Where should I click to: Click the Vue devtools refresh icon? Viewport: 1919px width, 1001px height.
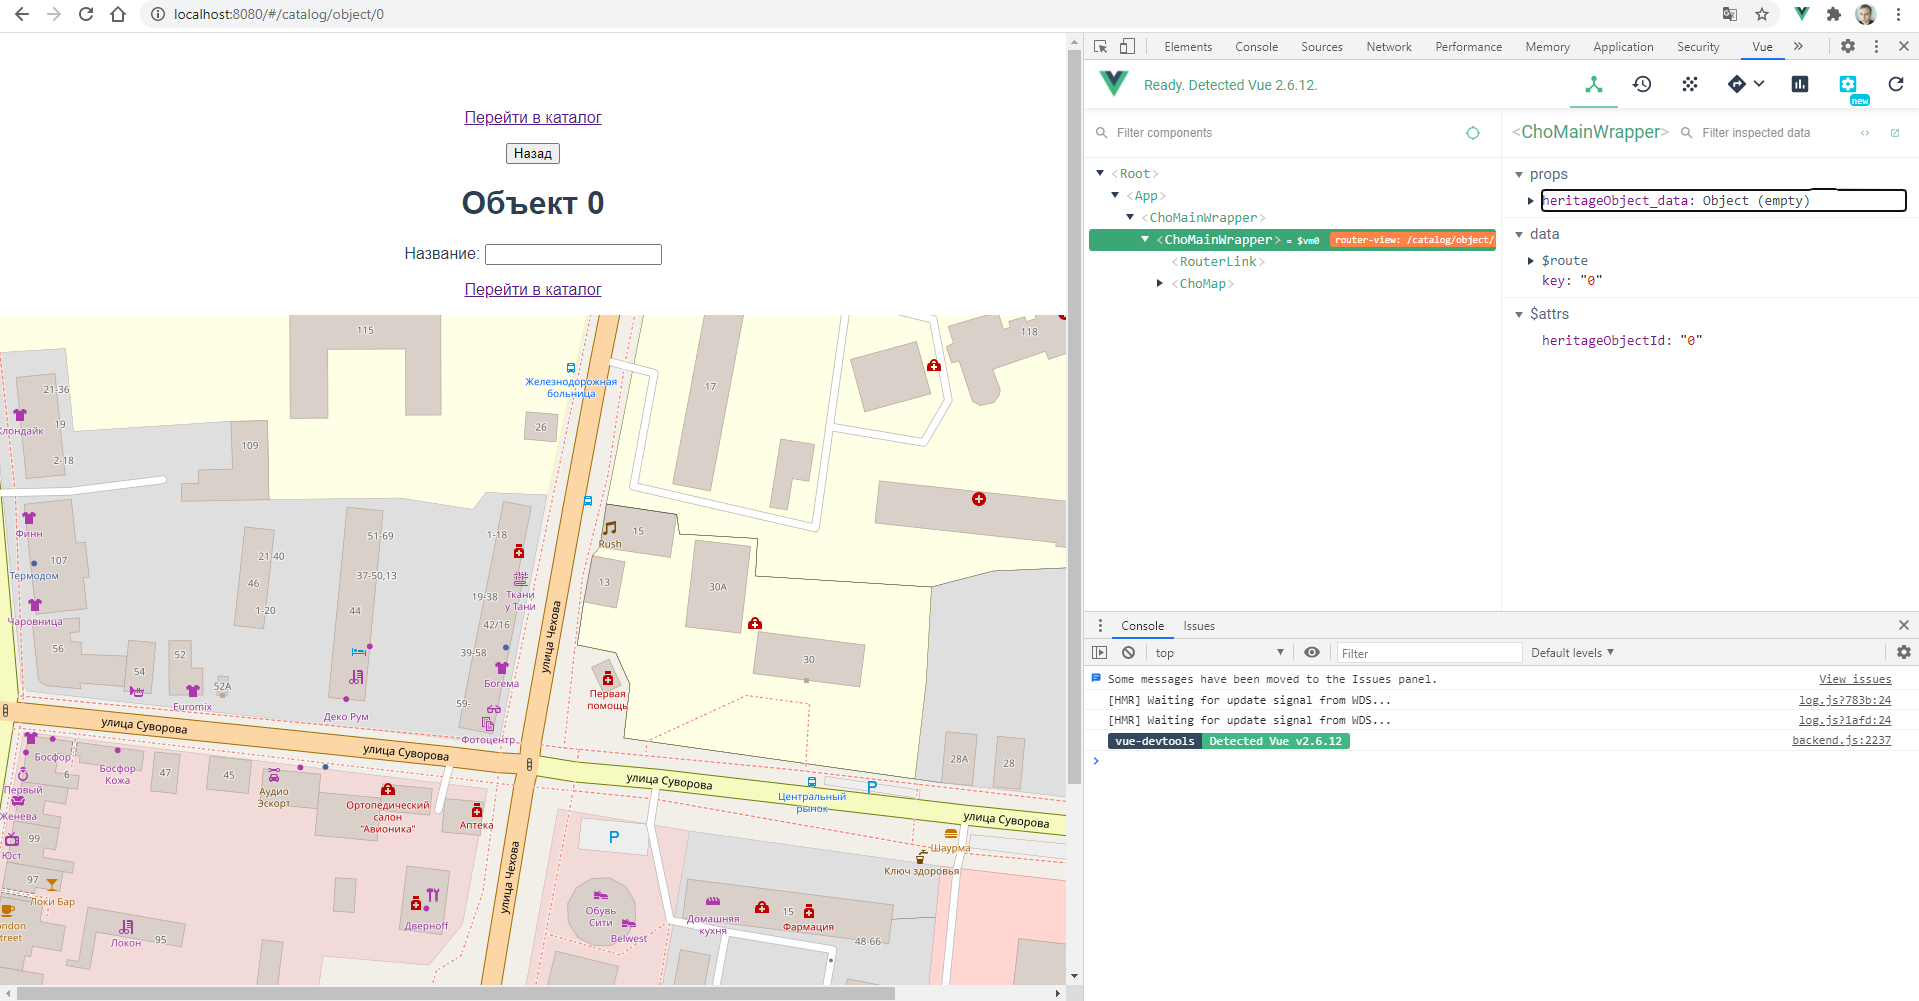point(1896,85)
